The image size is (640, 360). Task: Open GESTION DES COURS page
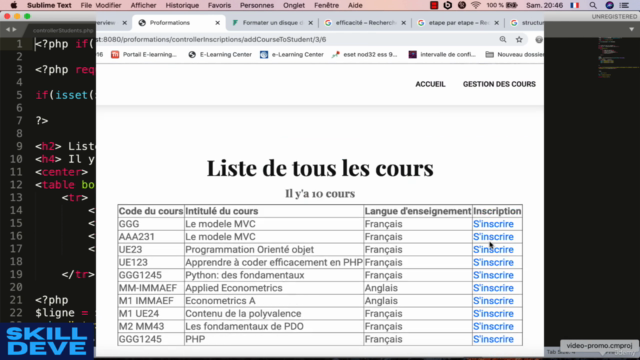click(499, 84)
